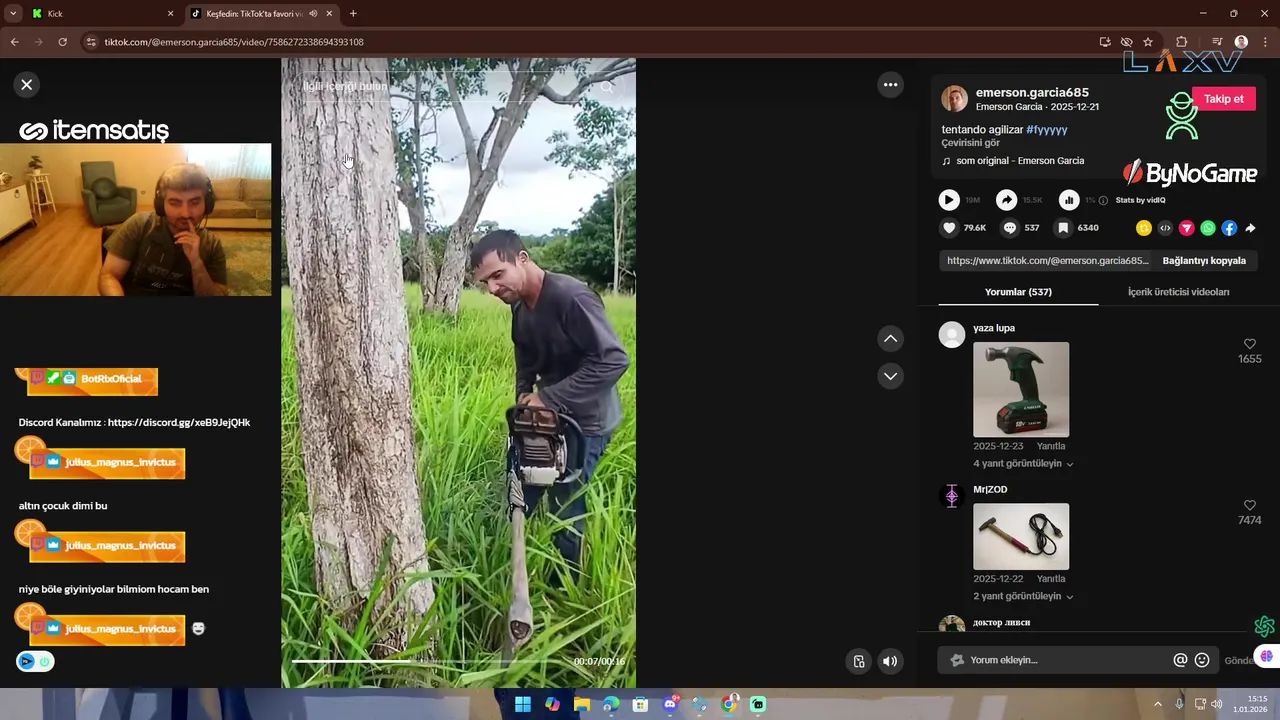Viewport: 1280px width, 720px height.
Task: Click the video progress bar
Action: click(x=430, y=661)
